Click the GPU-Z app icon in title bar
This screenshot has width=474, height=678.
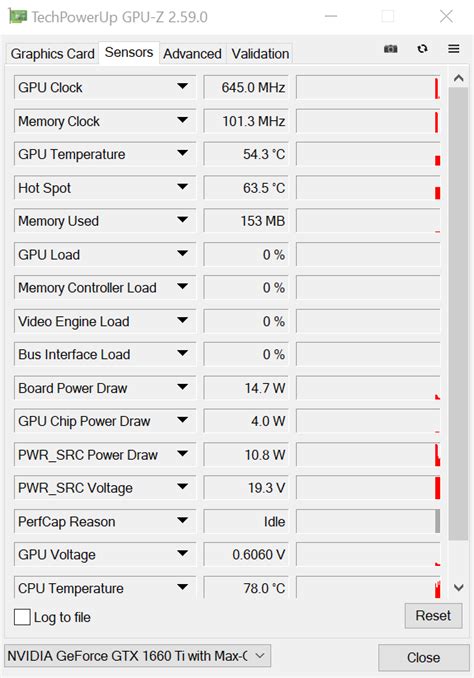18,17
